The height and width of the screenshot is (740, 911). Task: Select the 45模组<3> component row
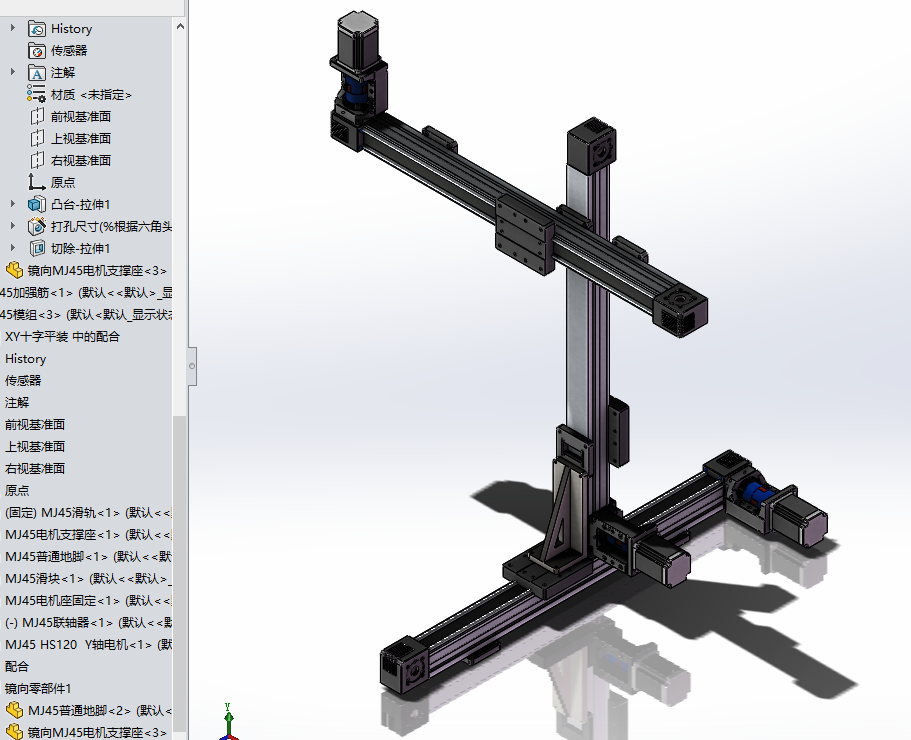pos(86,315)
